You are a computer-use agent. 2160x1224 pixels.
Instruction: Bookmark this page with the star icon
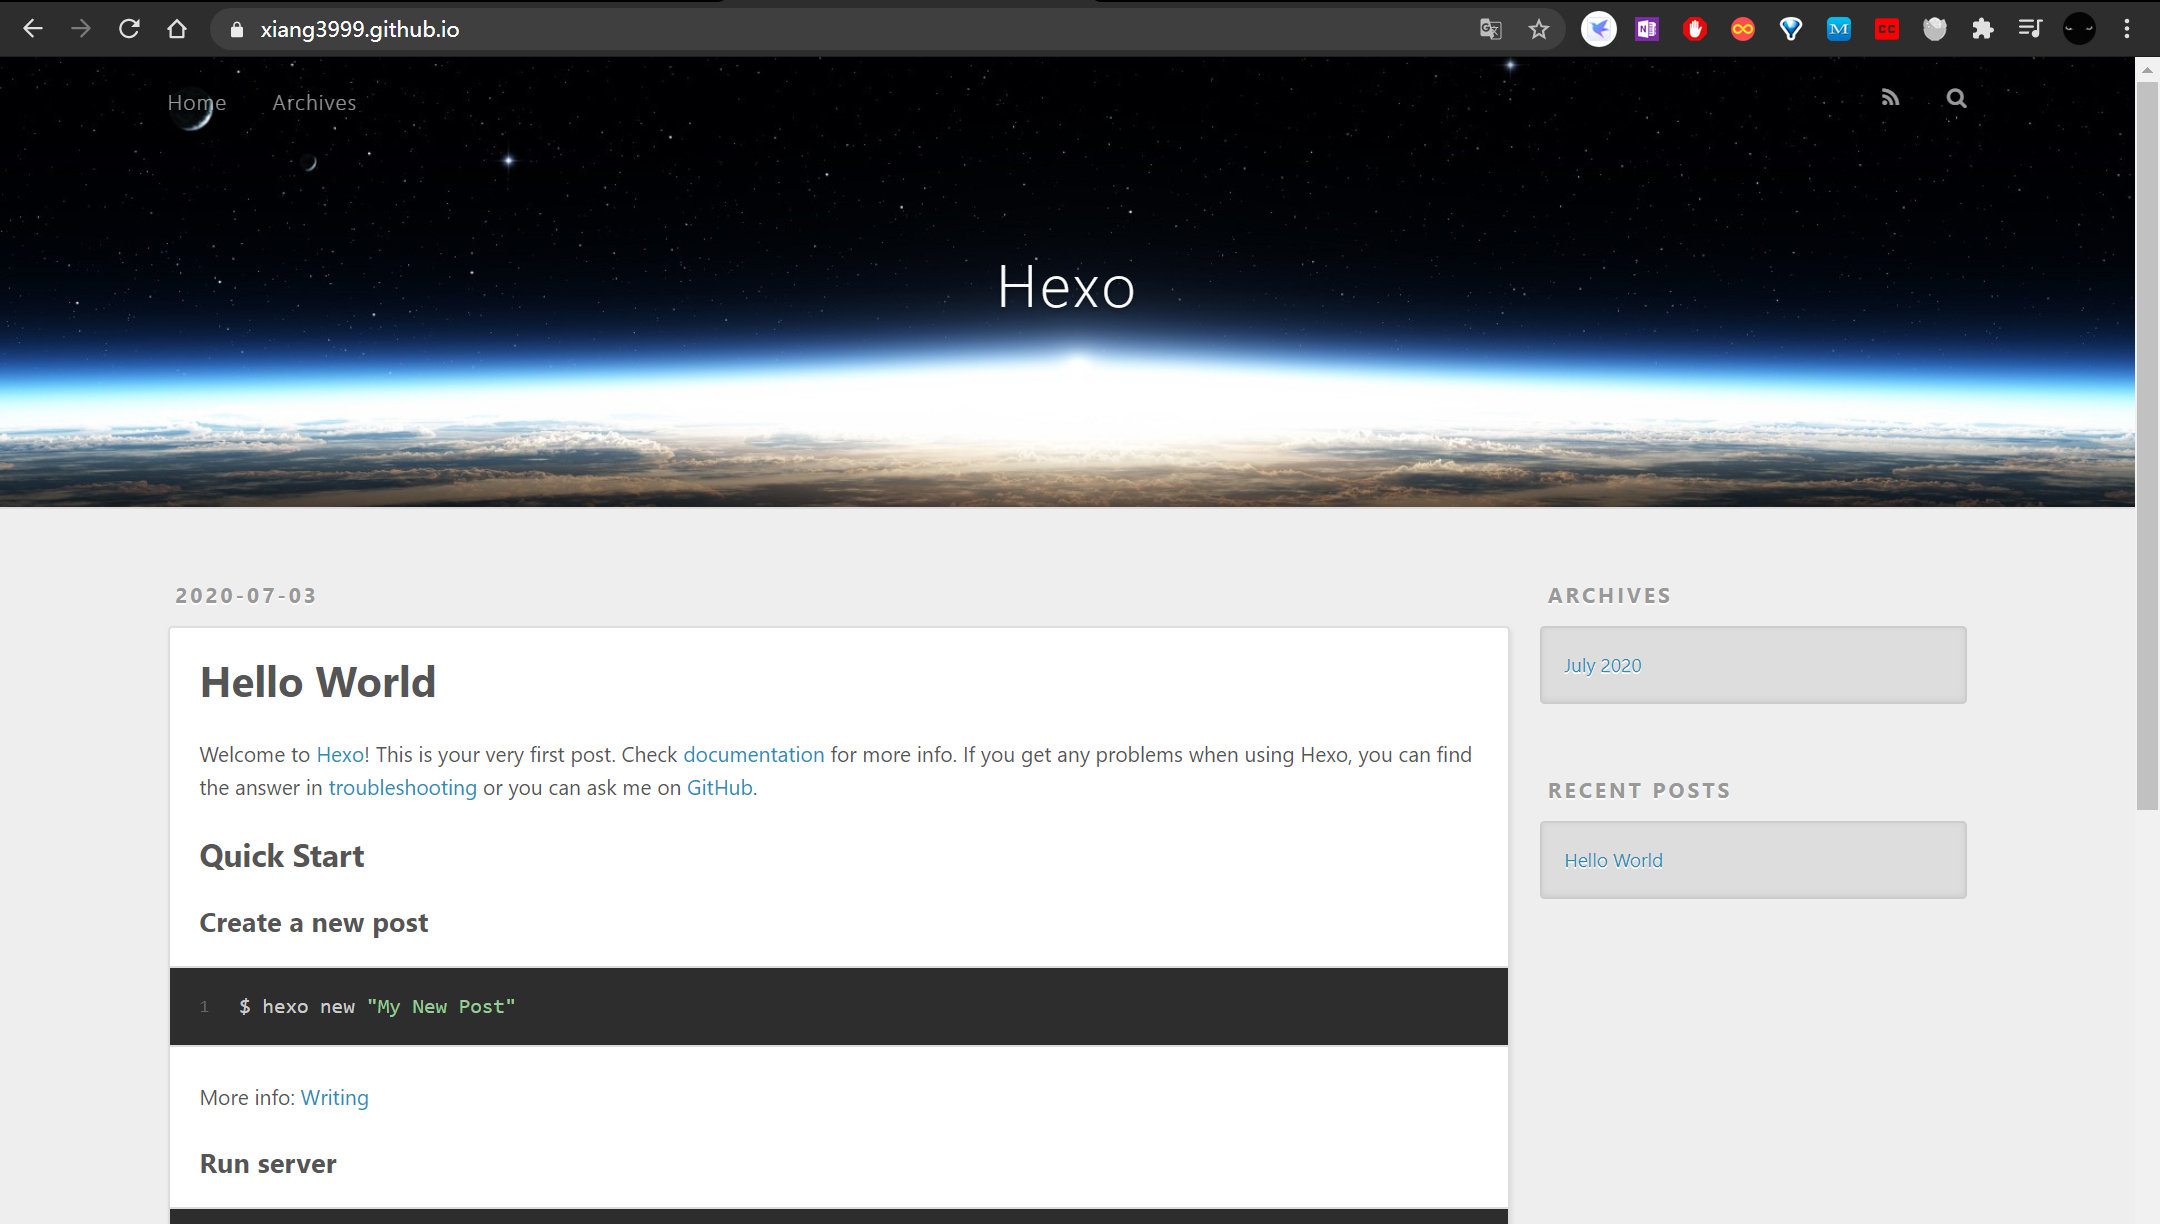[x=1539, y=29]
